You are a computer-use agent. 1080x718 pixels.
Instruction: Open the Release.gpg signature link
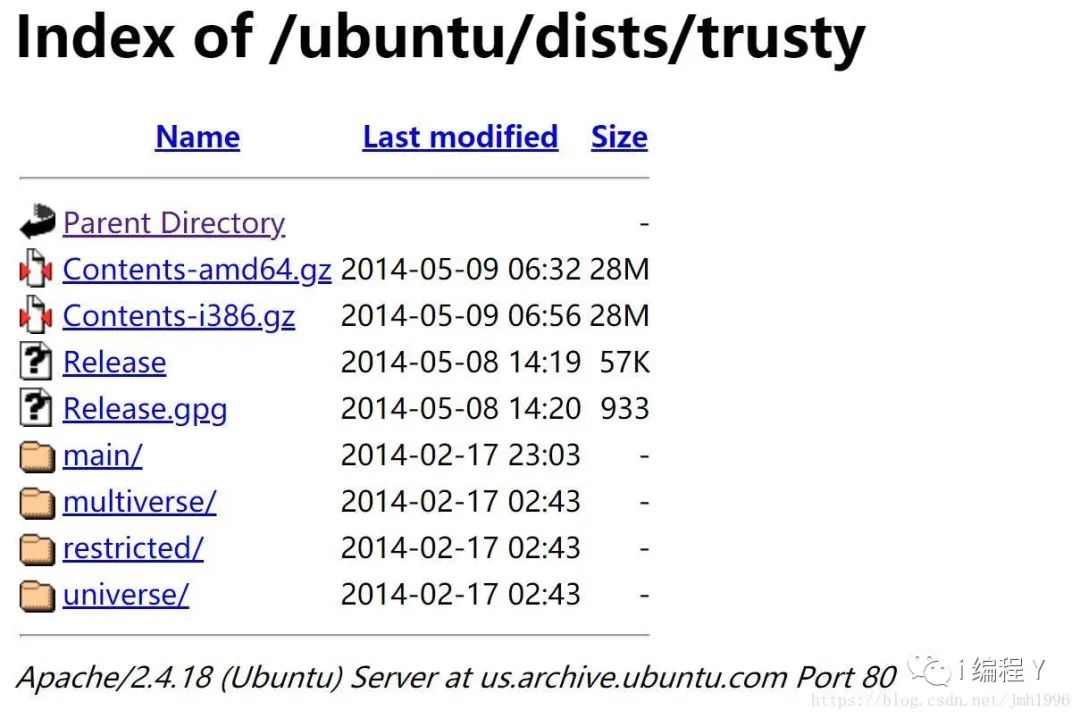click(145, 409)
